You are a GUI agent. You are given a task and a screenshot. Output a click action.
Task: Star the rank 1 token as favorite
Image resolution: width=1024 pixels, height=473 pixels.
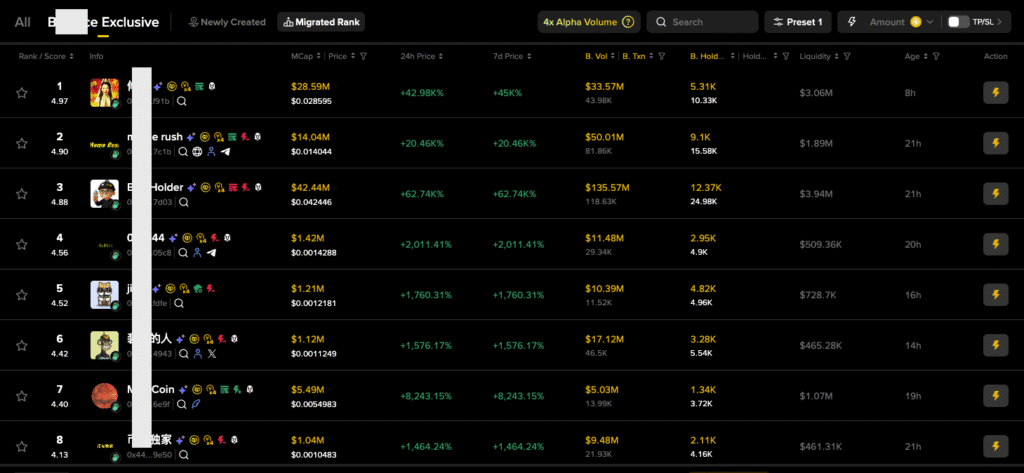click(x=21, y=93)
